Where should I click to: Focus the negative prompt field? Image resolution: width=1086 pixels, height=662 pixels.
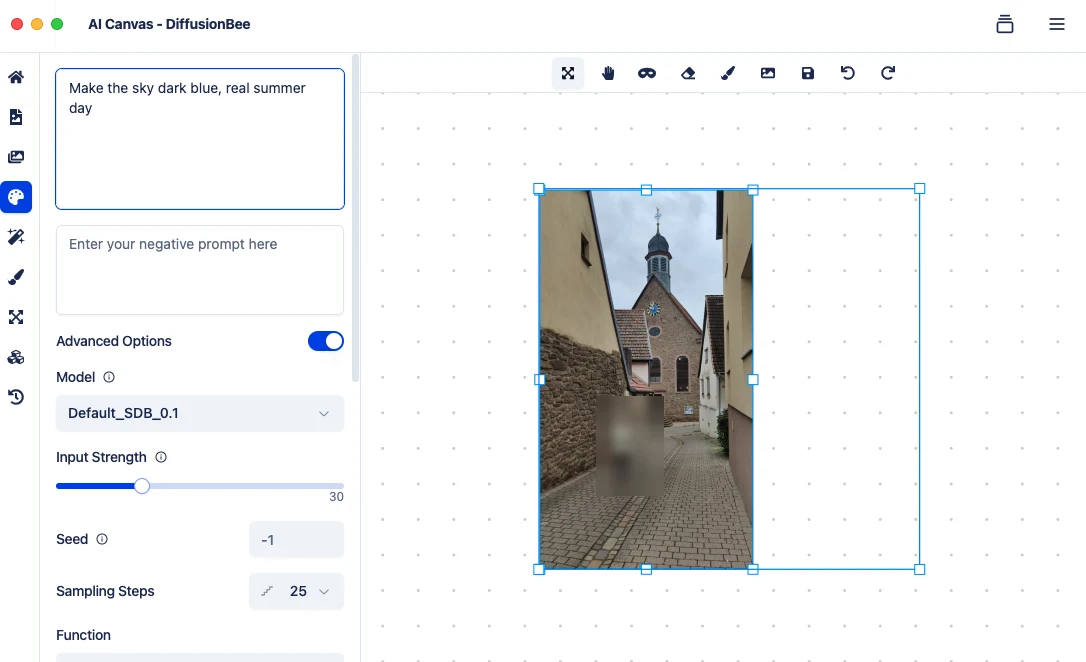pos(199,270)
